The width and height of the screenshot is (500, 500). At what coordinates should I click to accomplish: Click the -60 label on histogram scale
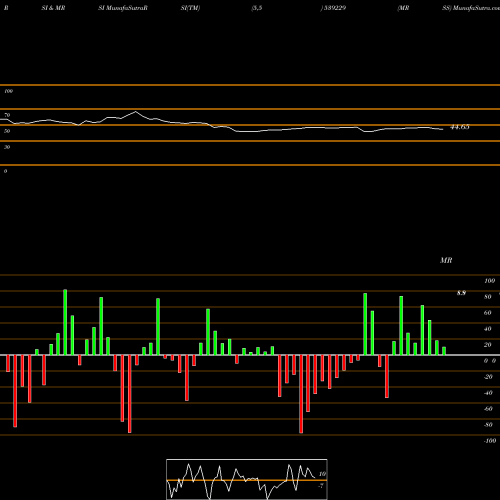[x=488, y=409]
